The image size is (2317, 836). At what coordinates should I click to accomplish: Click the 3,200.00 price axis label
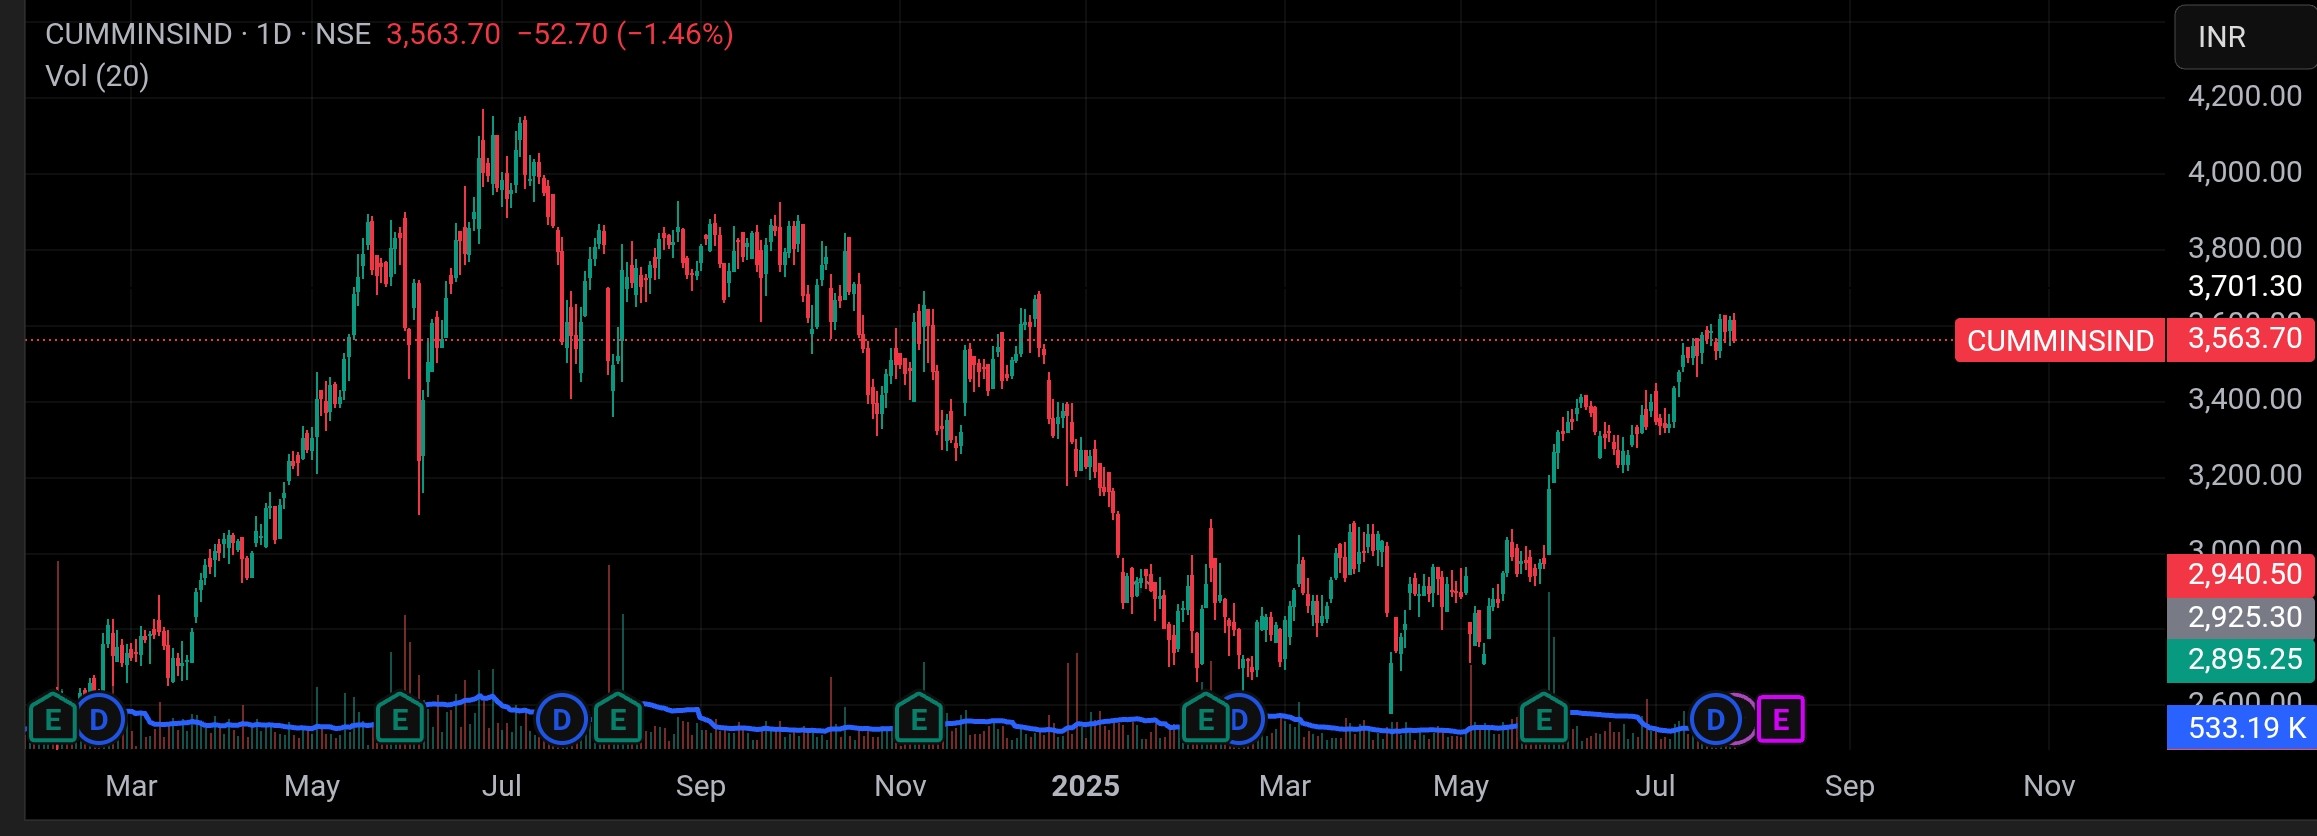point(2245,475)
